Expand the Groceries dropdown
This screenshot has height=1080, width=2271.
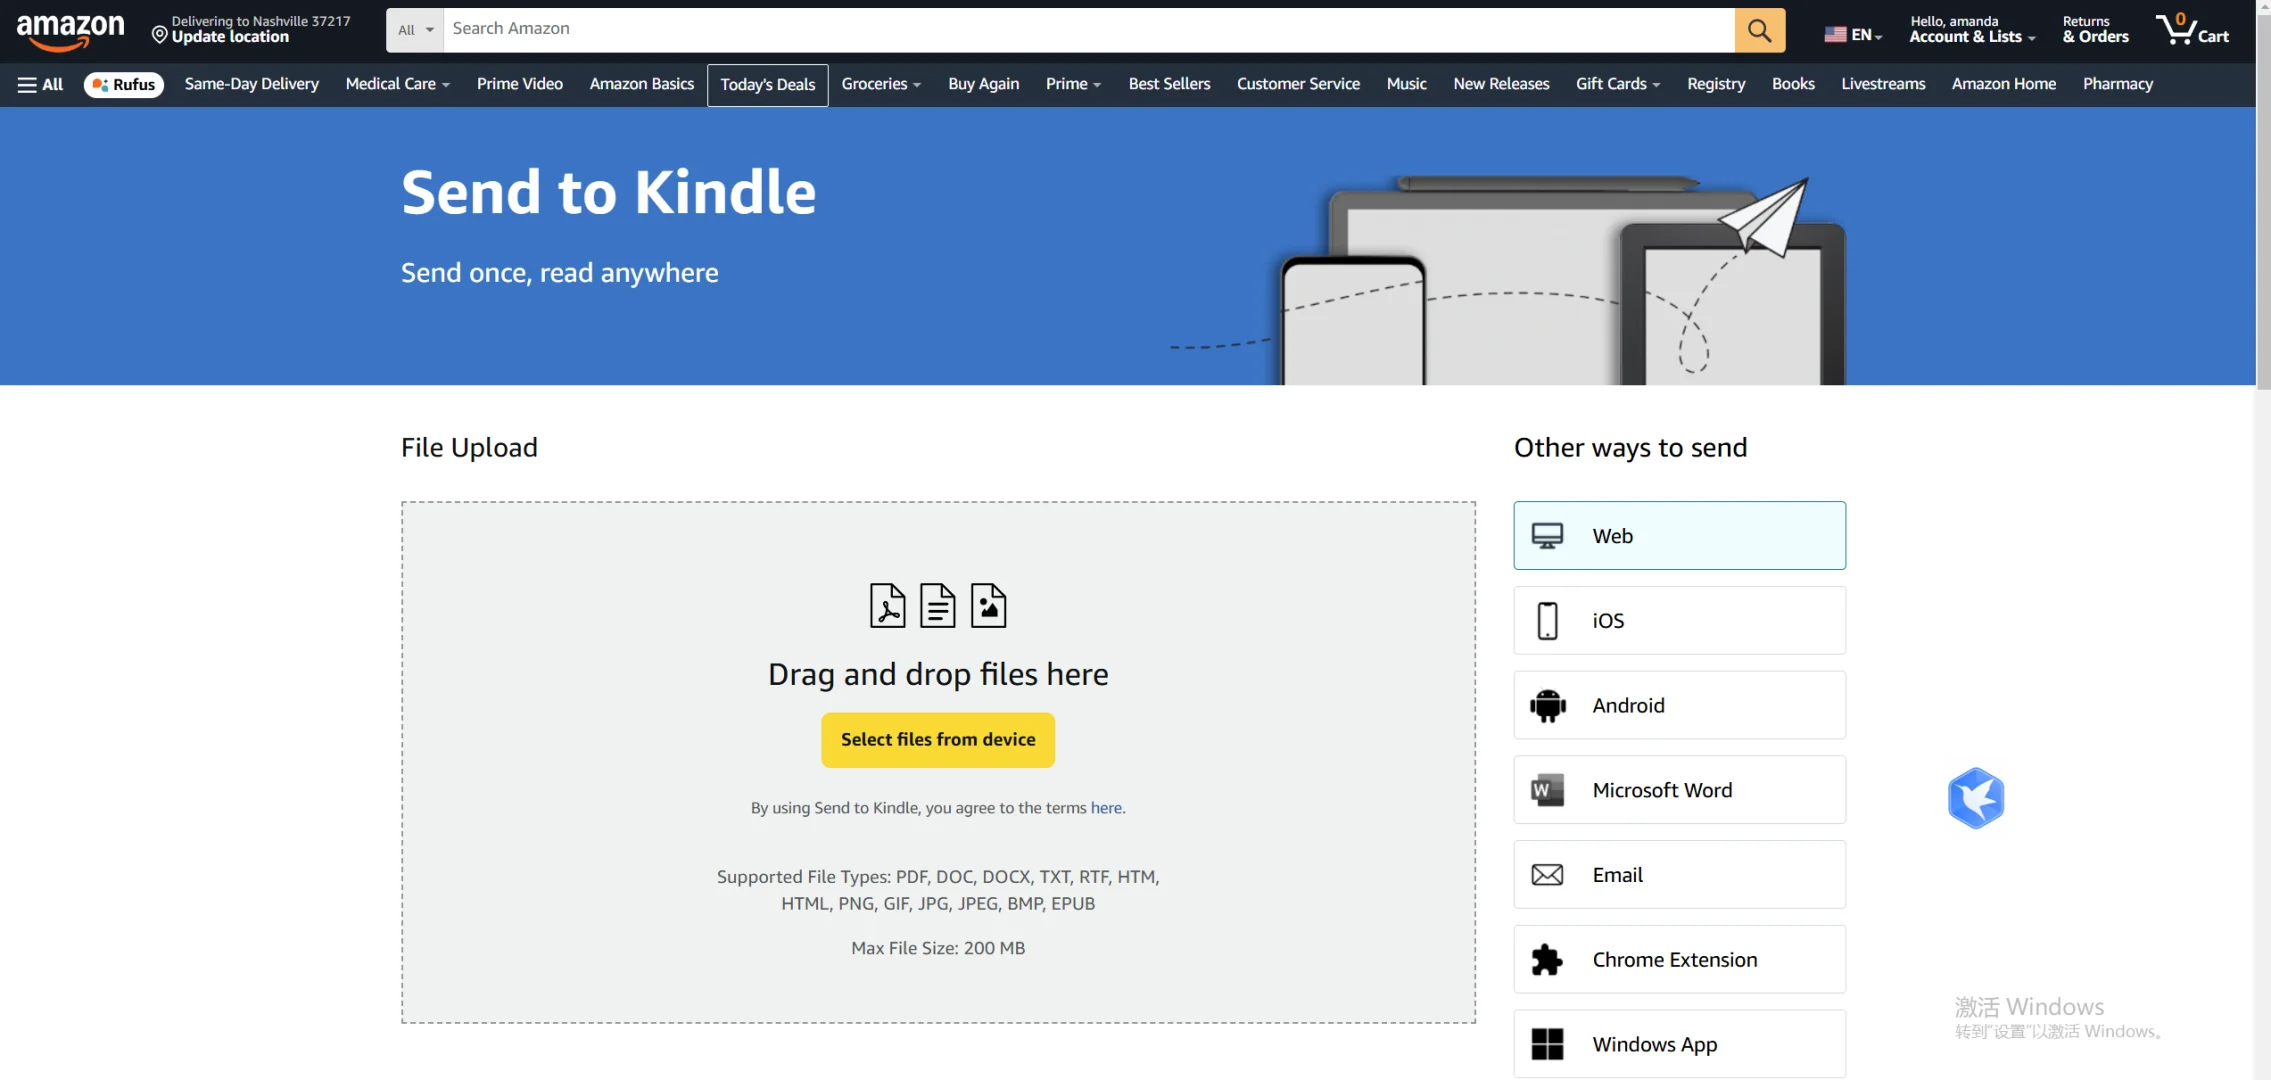(880, 84)
